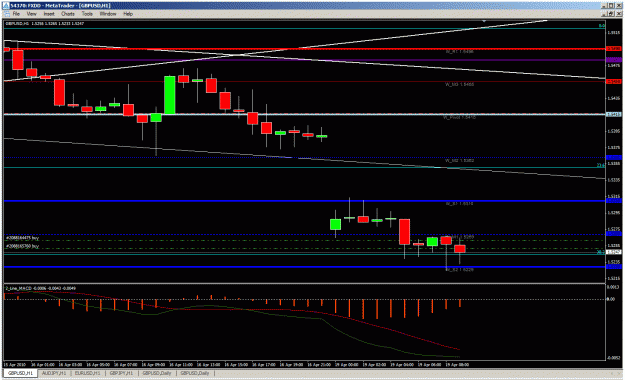
Task: Click the 0.0 Fibonacci level label
Action: click(x=602, y=26)
